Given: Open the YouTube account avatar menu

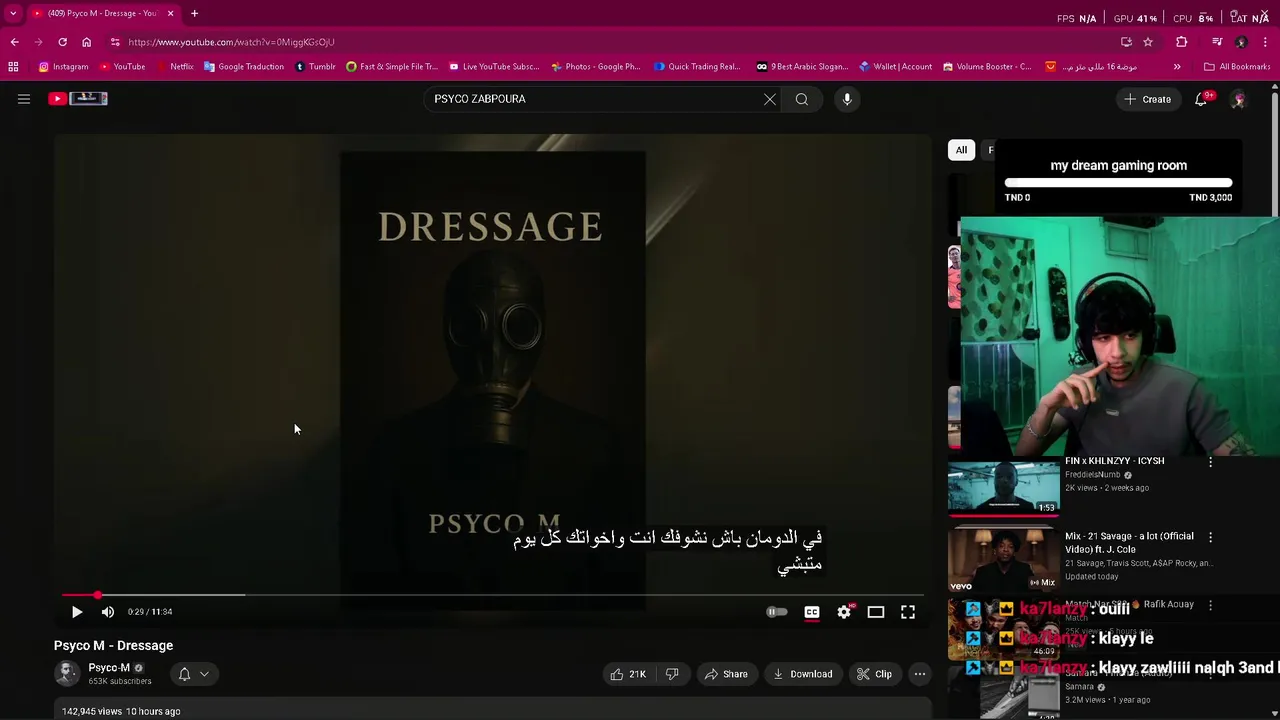Looking at the screenshot, I should 1238,100.
